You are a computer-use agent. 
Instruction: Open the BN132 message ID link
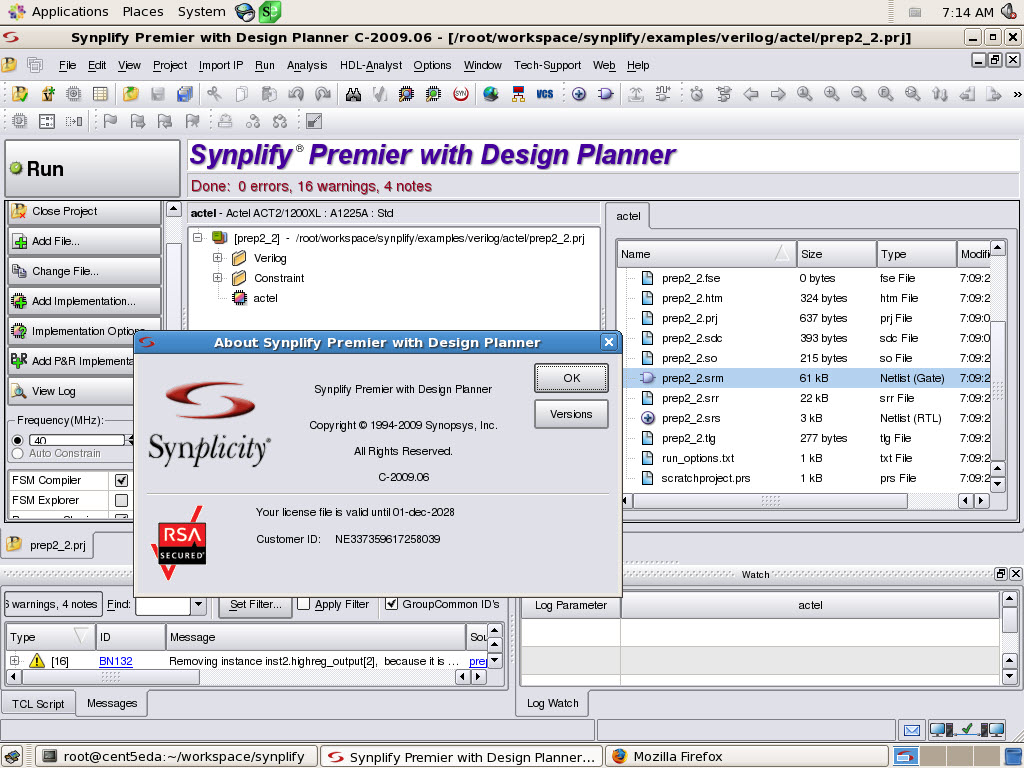(116, 661)
